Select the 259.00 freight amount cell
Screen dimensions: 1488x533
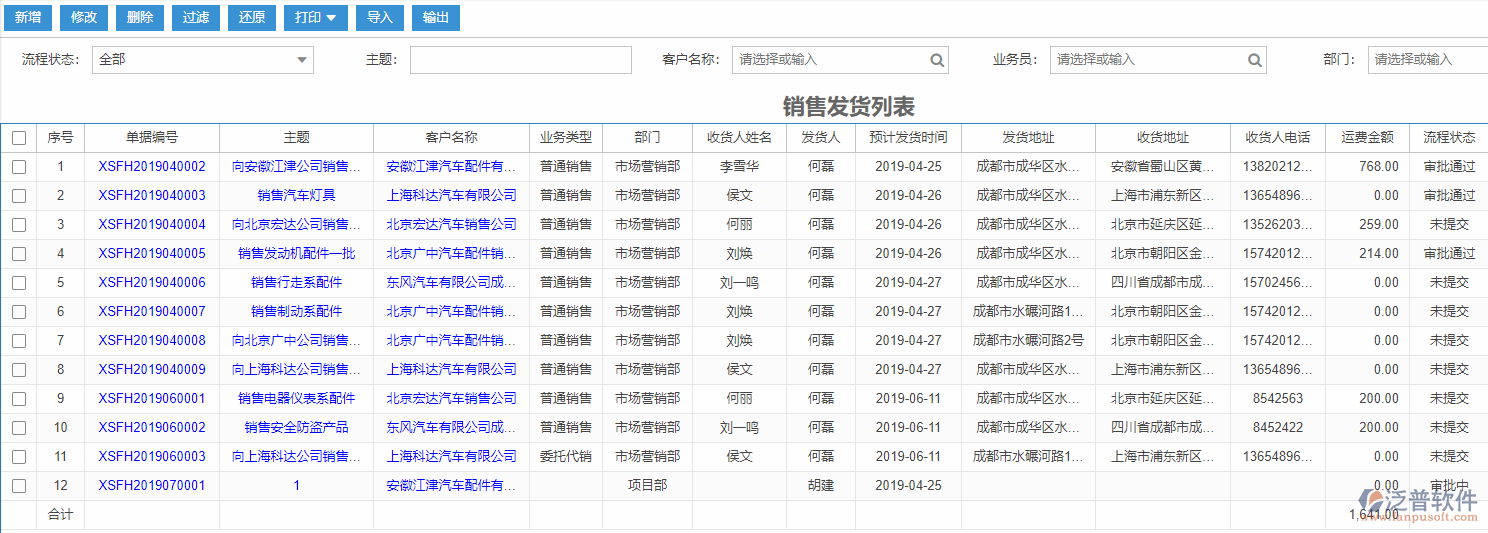click(x=1367, y=225)
